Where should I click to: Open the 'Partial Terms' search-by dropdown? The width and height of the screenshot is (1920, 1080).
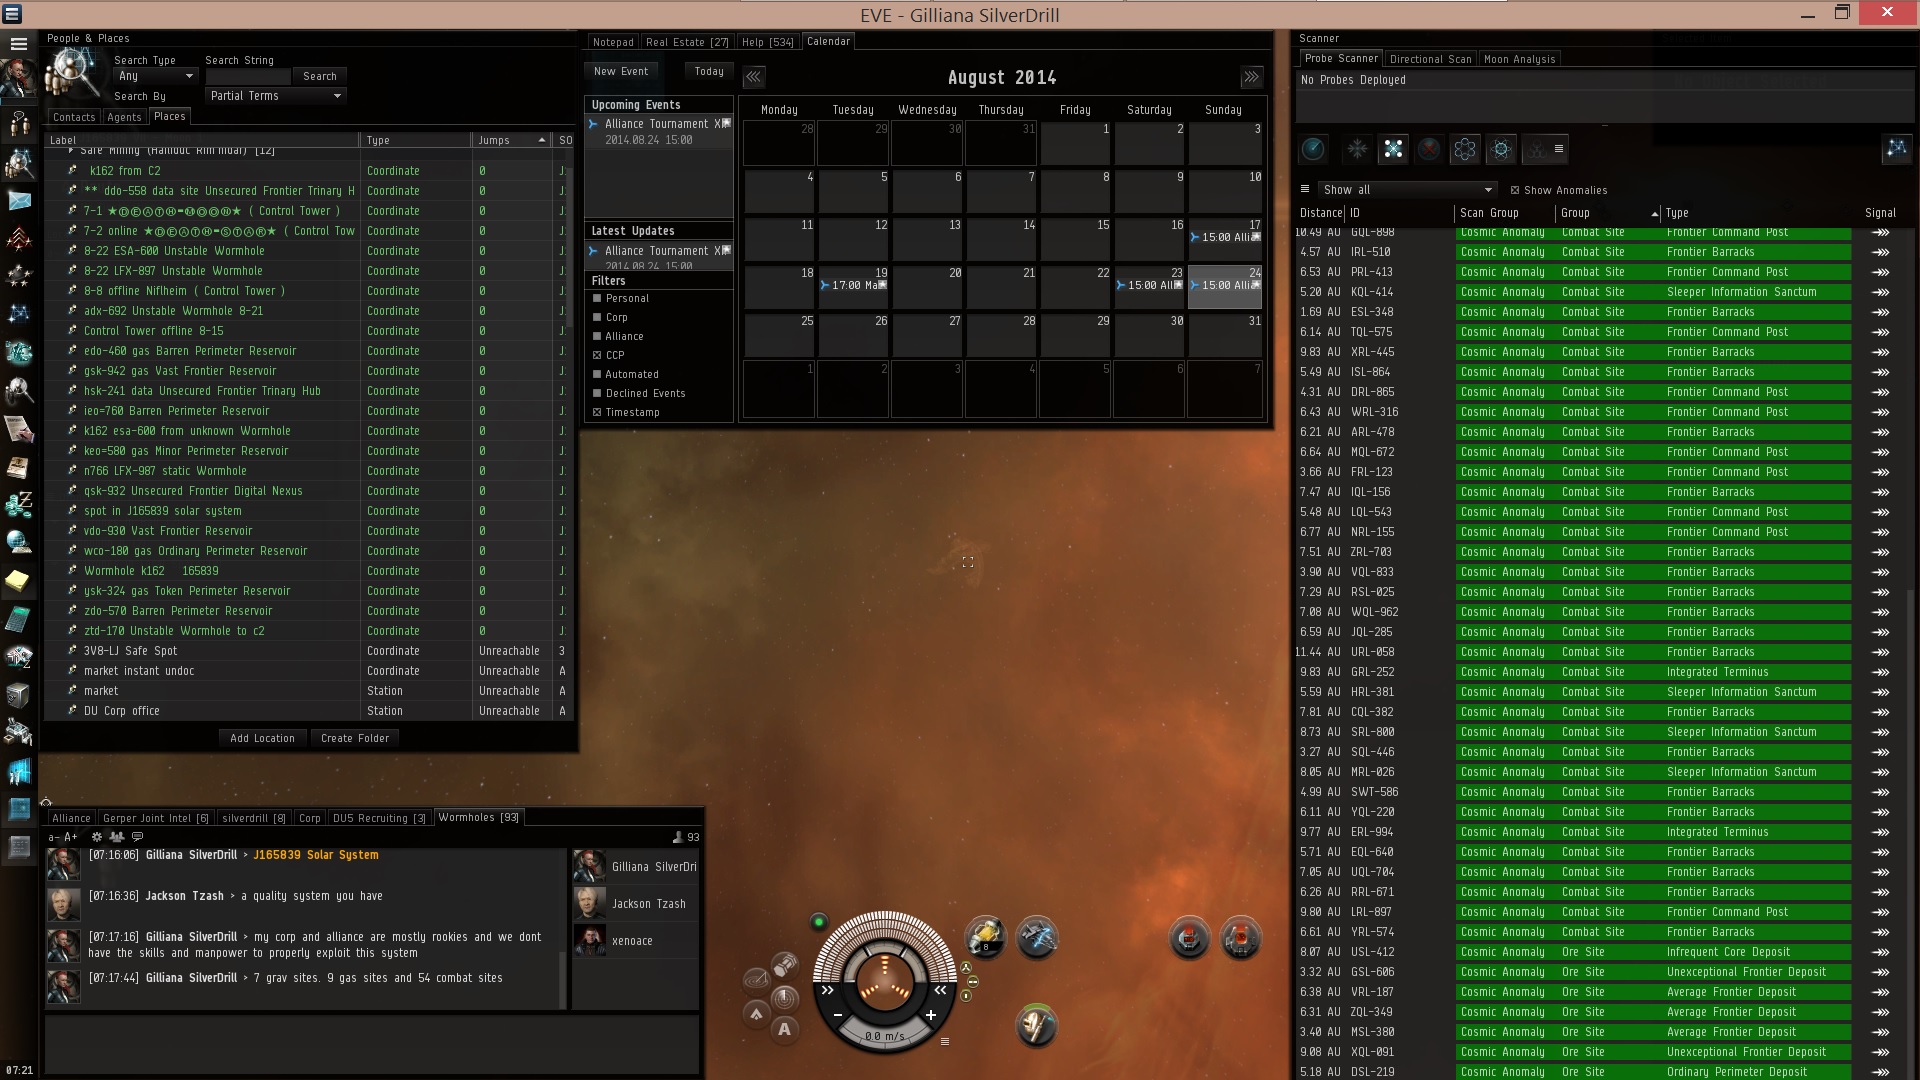click(x=275, y=96)
